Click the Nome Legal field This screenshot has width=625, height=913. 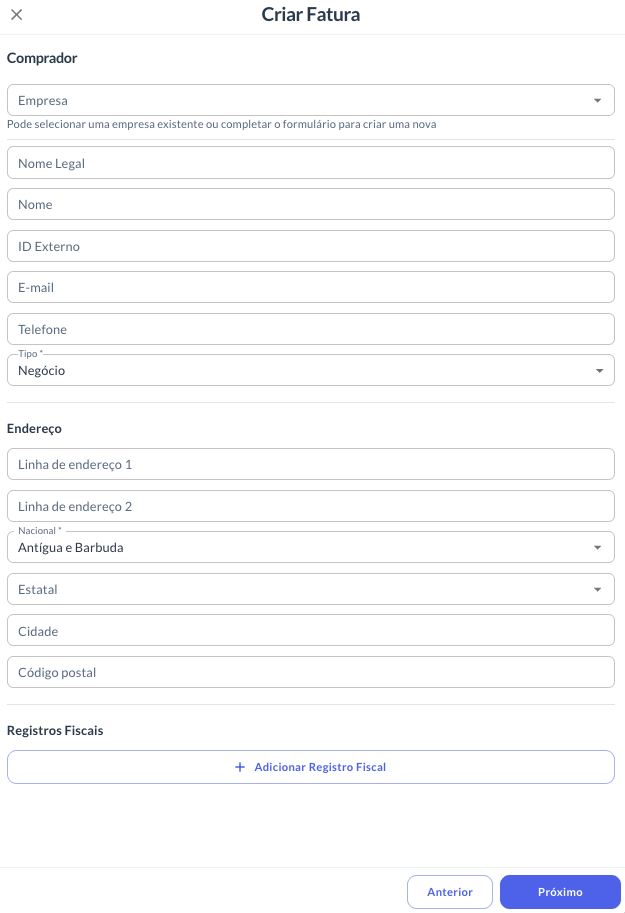(310, 163)
